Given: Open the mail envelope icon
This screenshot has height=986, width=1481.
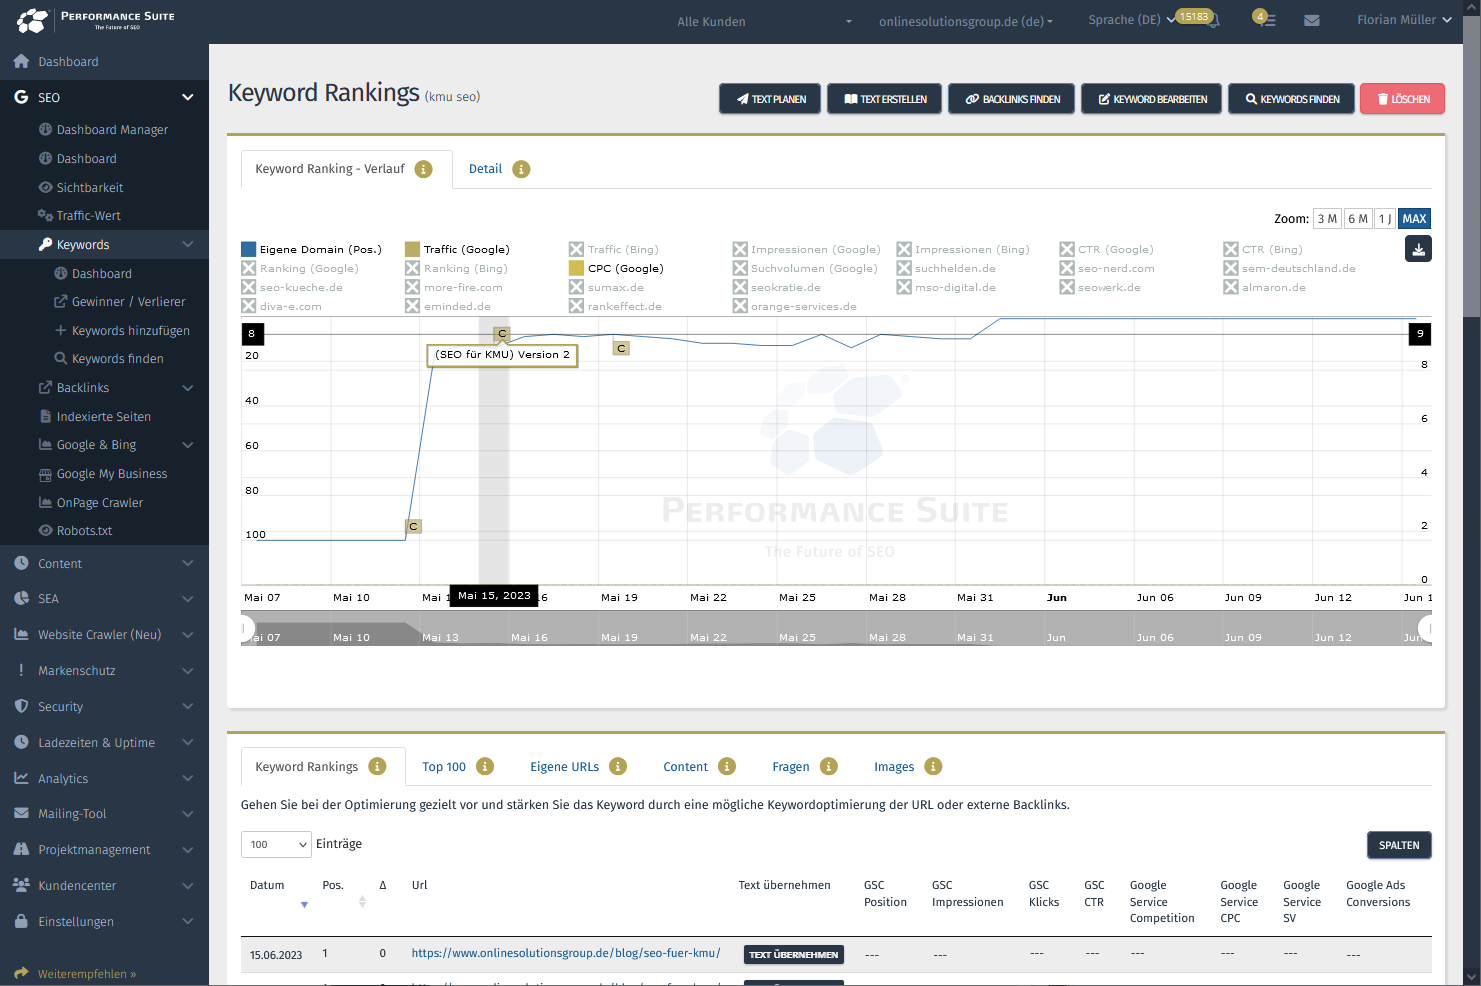Looking at the screenshot, I should coord(1312,20).
